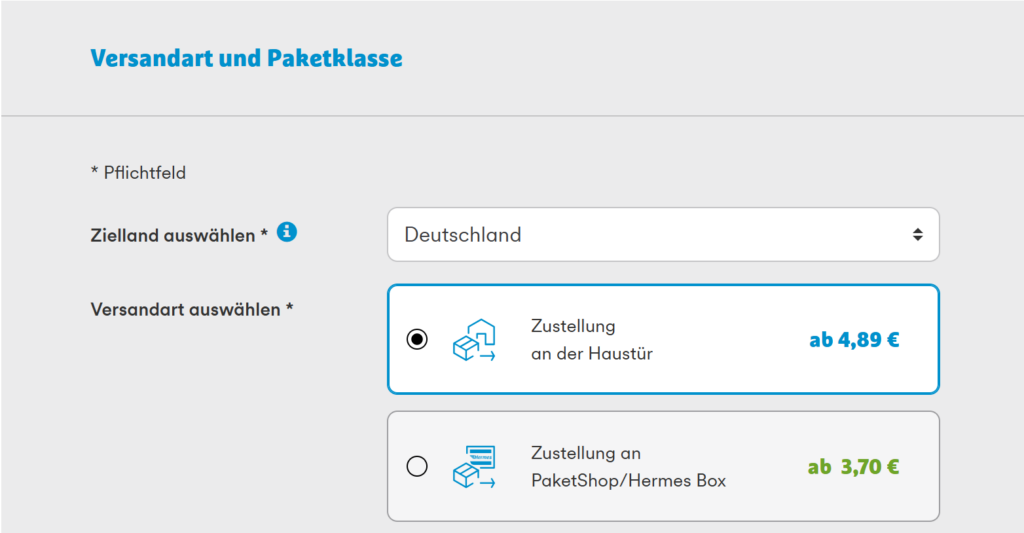The width and height of the screenshot is (1024, 533).
Task: Click the Zustellung an der Haustür text
Action: 591,340
